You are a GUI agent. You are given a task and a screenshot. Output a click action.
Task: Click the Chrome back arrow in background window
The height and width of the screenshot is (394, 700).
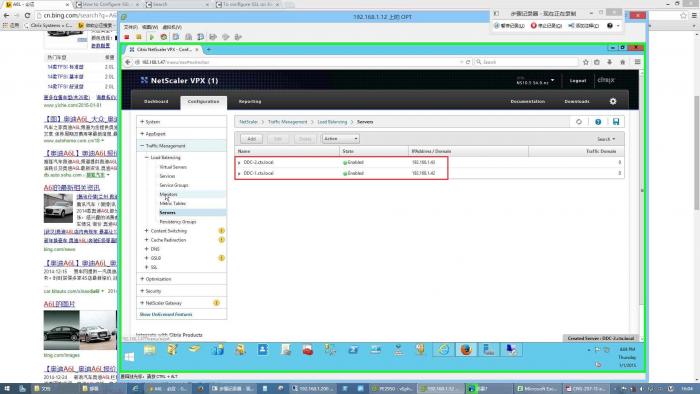click(6, 15)
